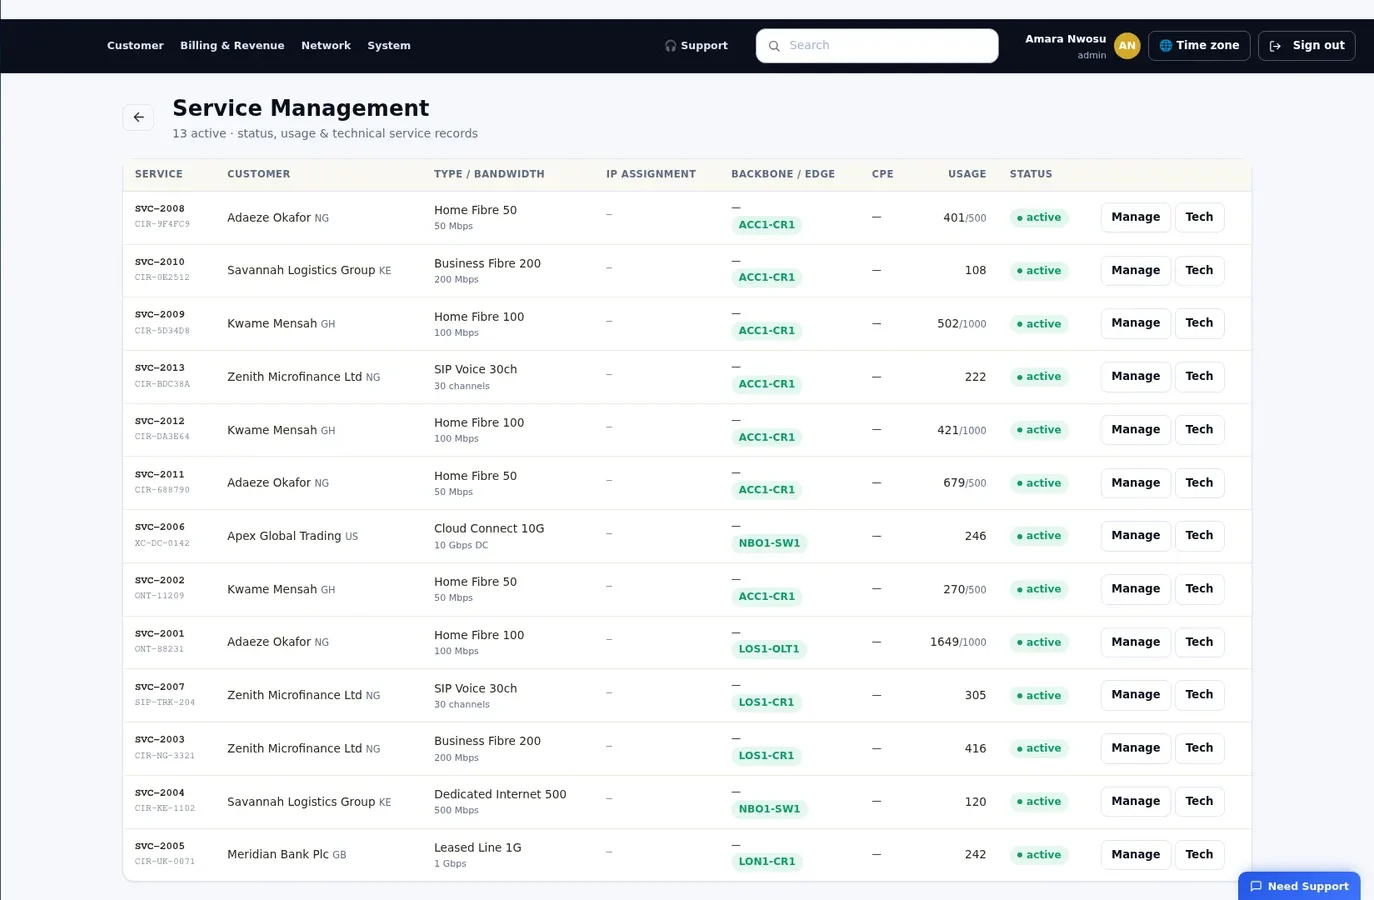This screenshot has height=900, width=1374.
Task: Open Tech details for SVC-2011
Action: 1199,482
